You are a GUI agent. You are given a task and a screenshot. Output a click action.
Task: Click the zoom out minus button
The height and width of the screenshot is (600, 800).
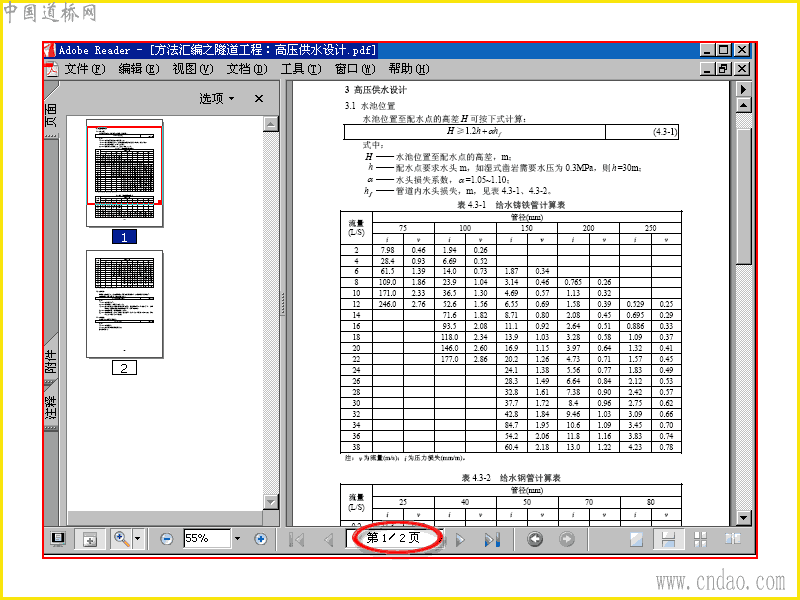point(166,539)
